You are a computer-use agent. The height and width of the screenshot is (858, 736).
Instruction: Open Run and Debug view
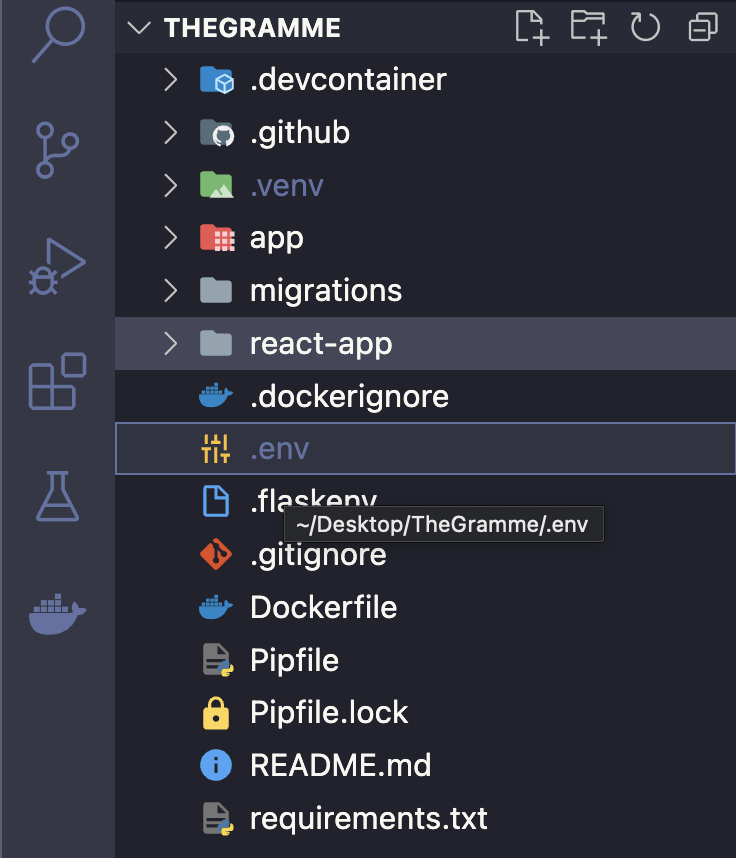pyautogui.click(x=57, y=266)
